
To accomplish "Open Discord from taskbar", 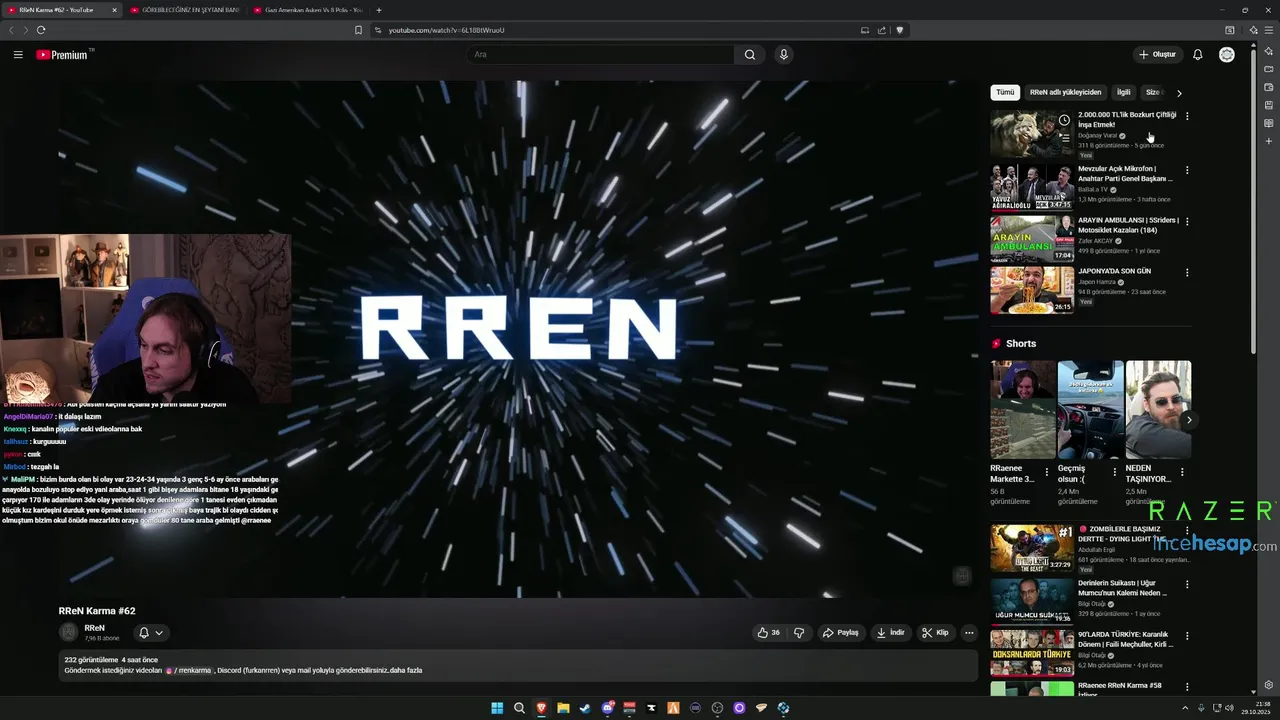I will pyautogui.click(x=607, y=708).
